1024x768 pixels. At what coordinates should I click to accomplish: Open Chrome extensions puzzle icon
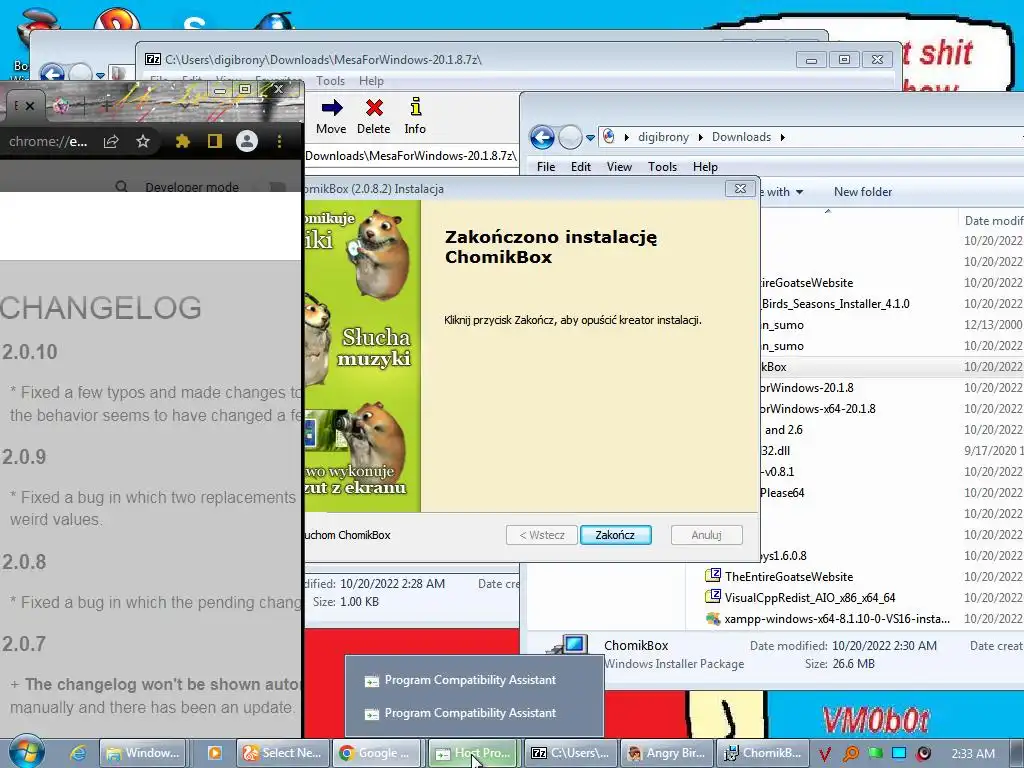(183, 142)
